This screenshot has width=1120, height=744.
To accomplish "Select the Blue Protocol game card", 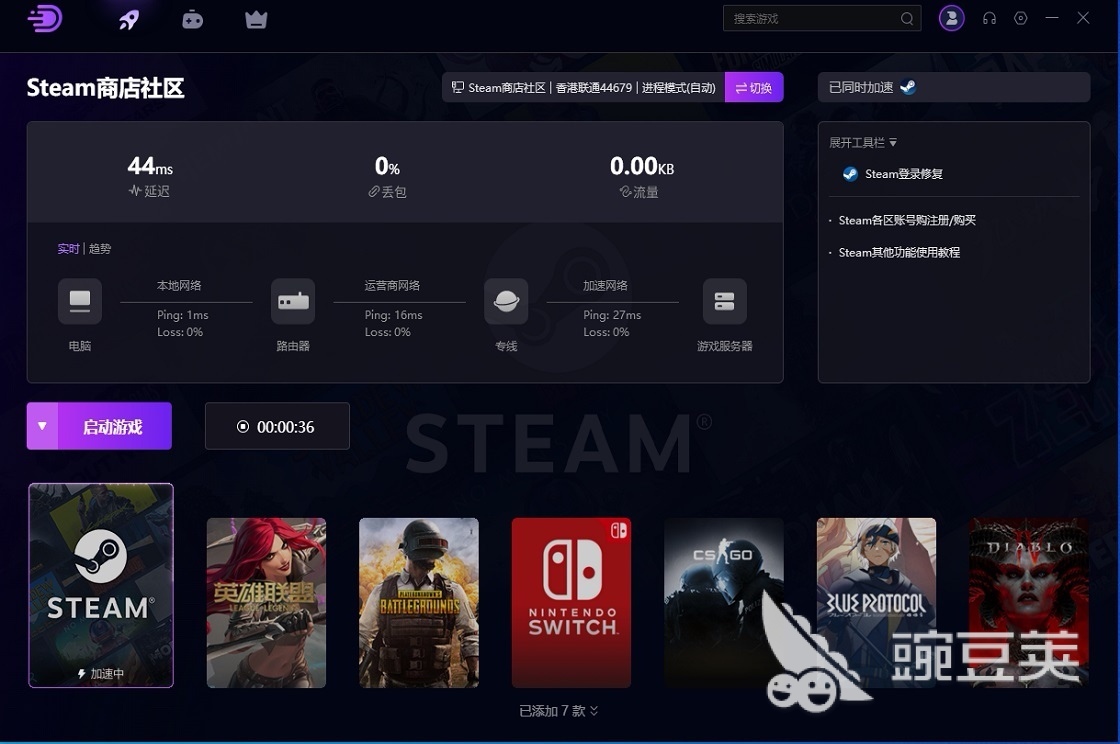I will (876, 603).
